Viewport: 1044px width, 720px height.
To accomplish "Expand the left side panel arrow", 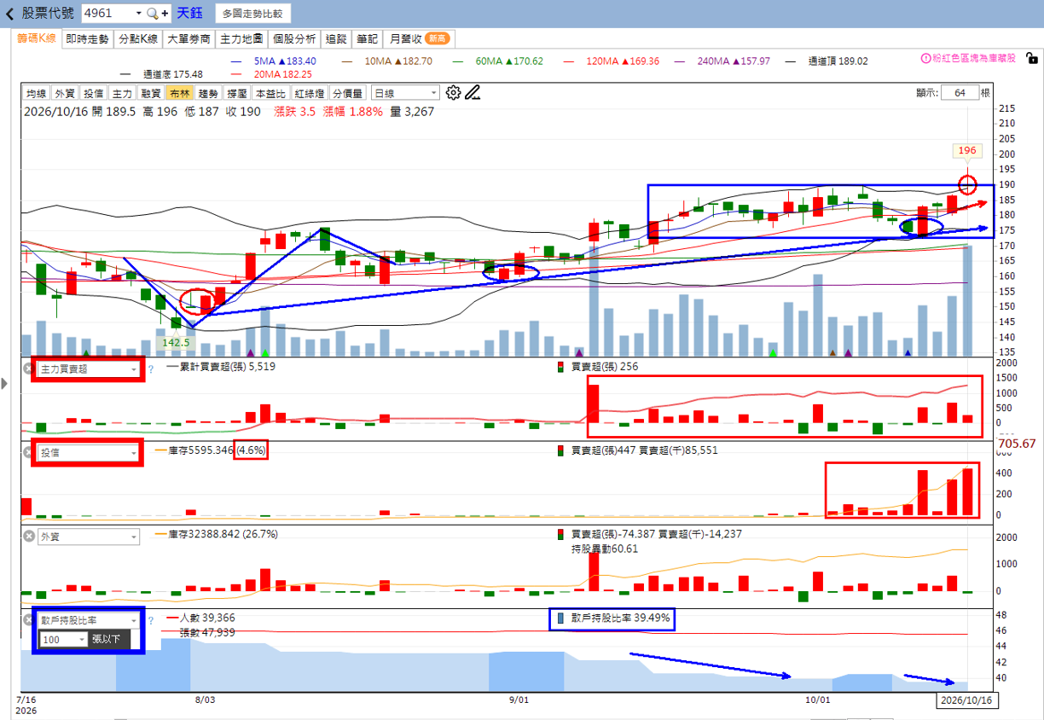I will (x=5, y=383).
